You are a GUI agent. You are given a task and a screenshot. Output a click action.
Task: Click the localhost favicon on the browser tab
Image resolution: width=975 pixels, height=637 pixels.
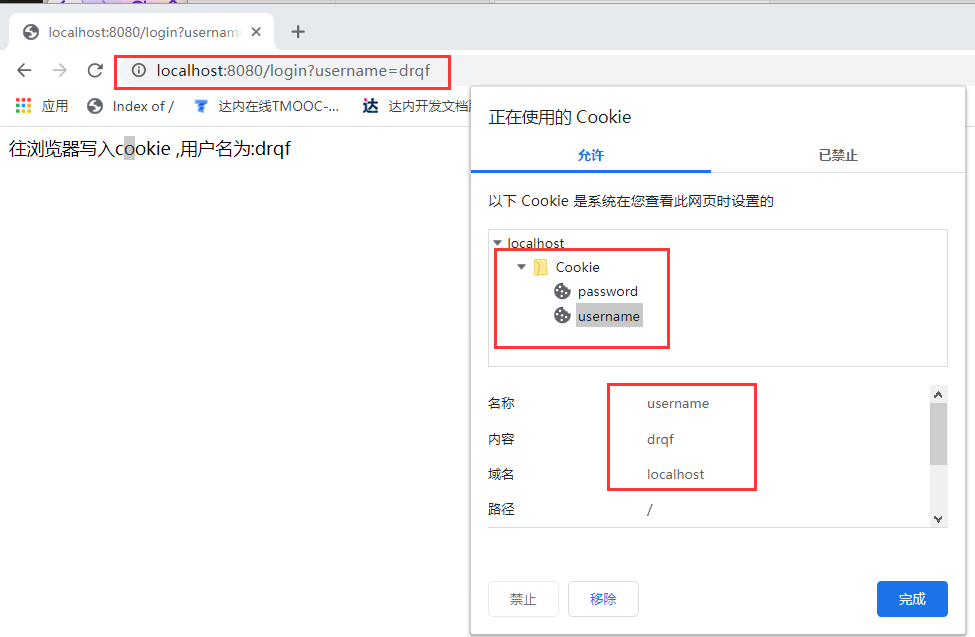coord(30,31)
